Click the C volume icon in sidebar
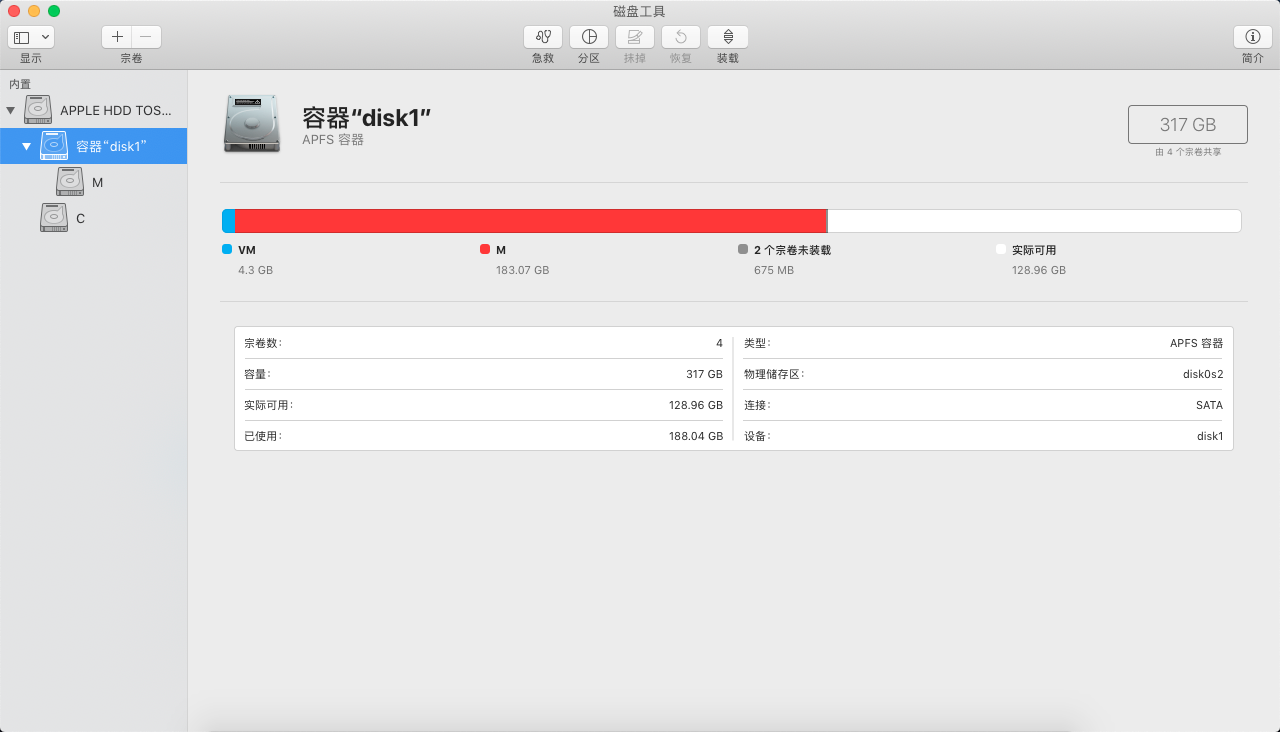Image resolution: width=1280 pixels, height=732 pixels. point(54,218)
